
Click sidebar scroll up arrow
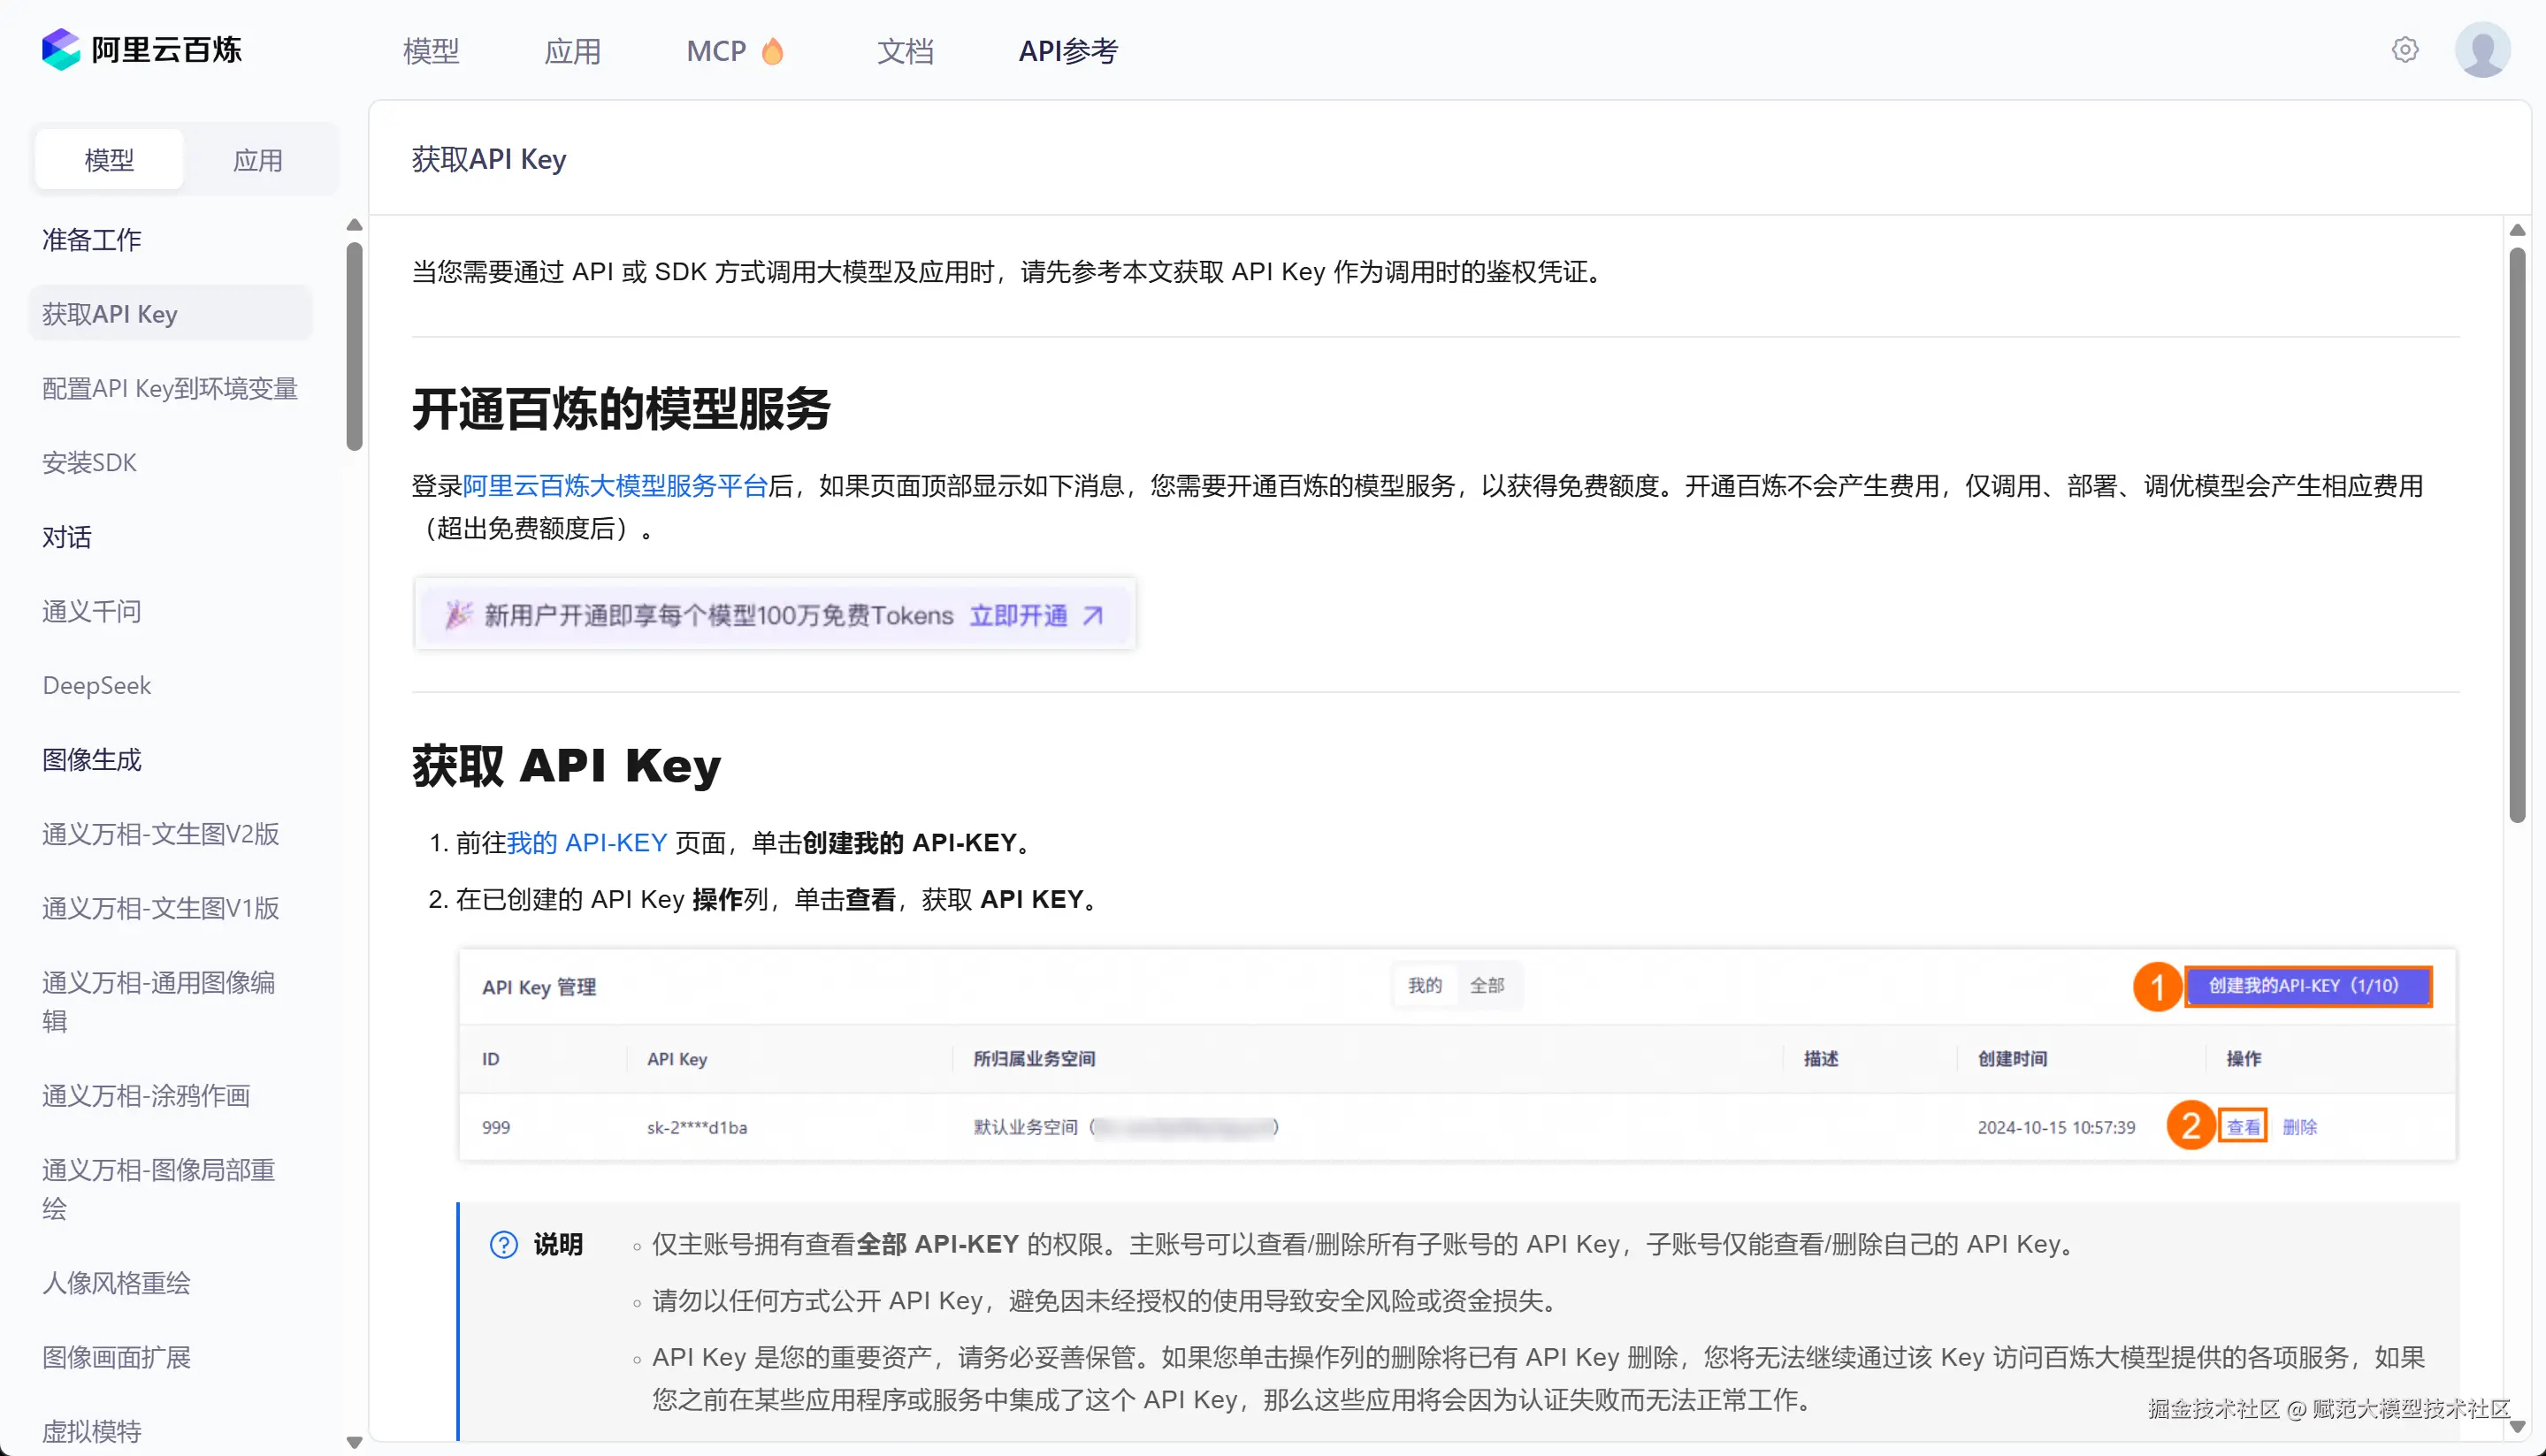tap(354, 225)
